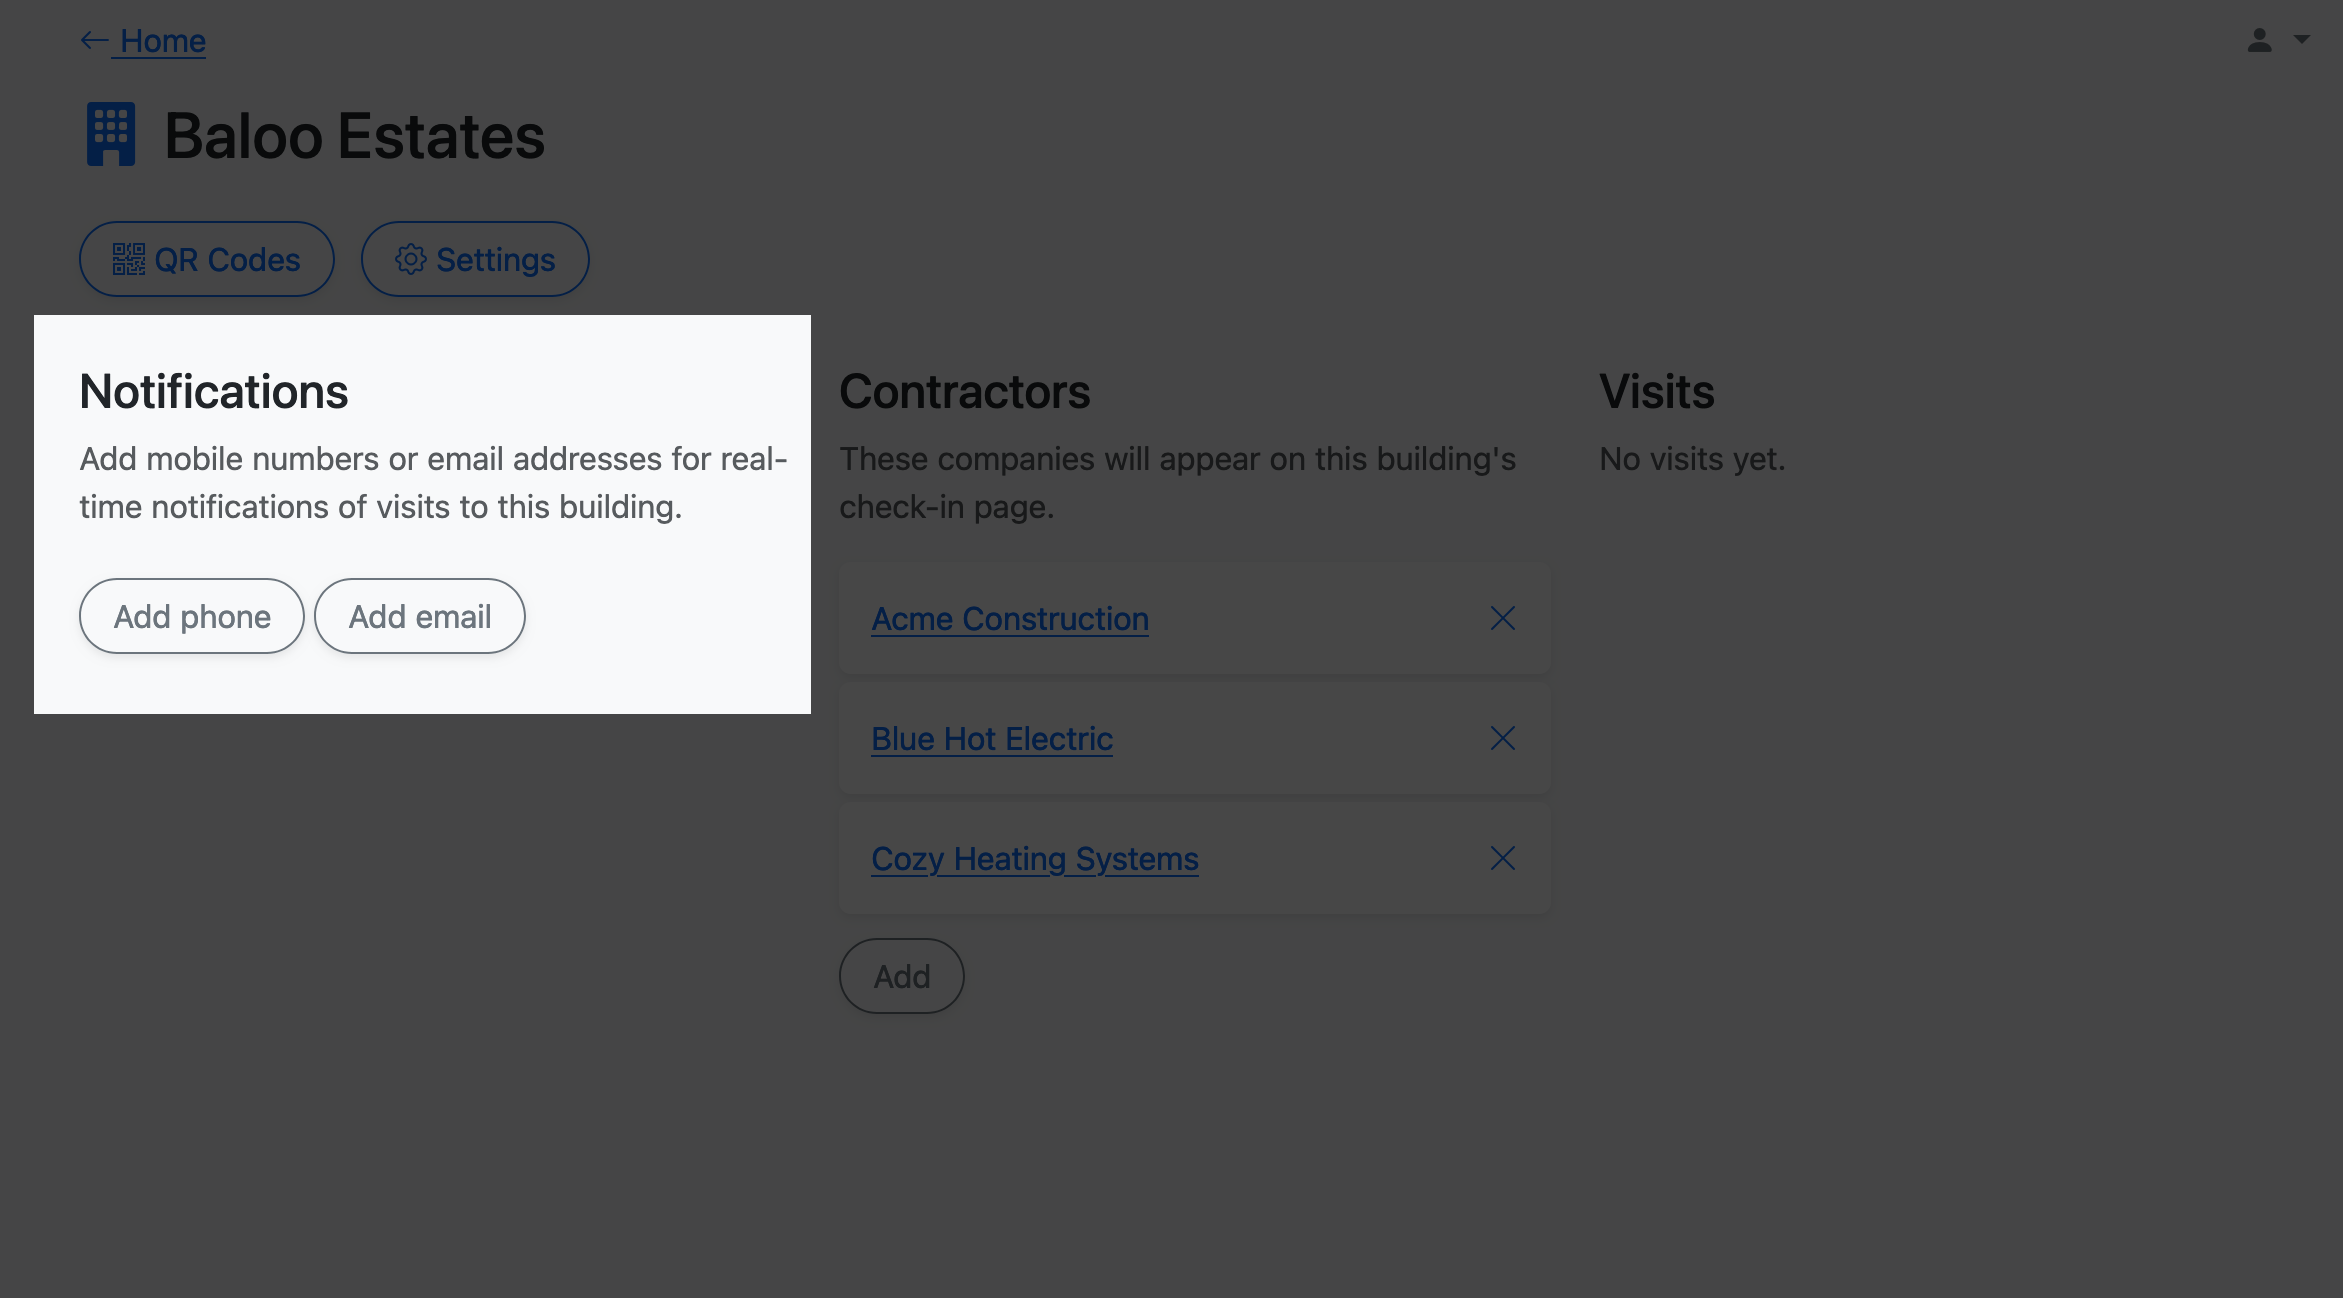This screenshot has height=1298, width=2343.
Task: Click Add button under Contractors list
Action: click(x=901, y=976)
